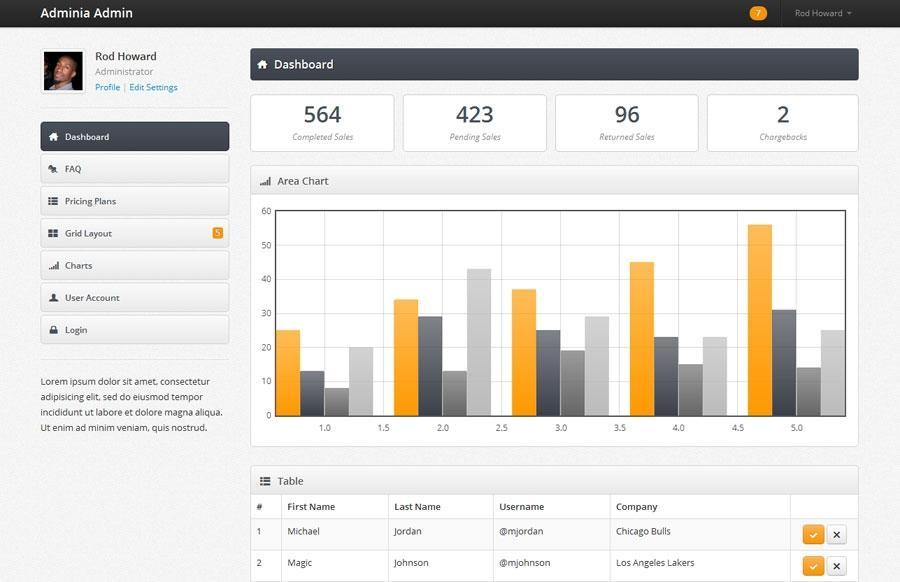Open the Profile link under Rod Howard
900x582 pixels.
coord(107,87)
